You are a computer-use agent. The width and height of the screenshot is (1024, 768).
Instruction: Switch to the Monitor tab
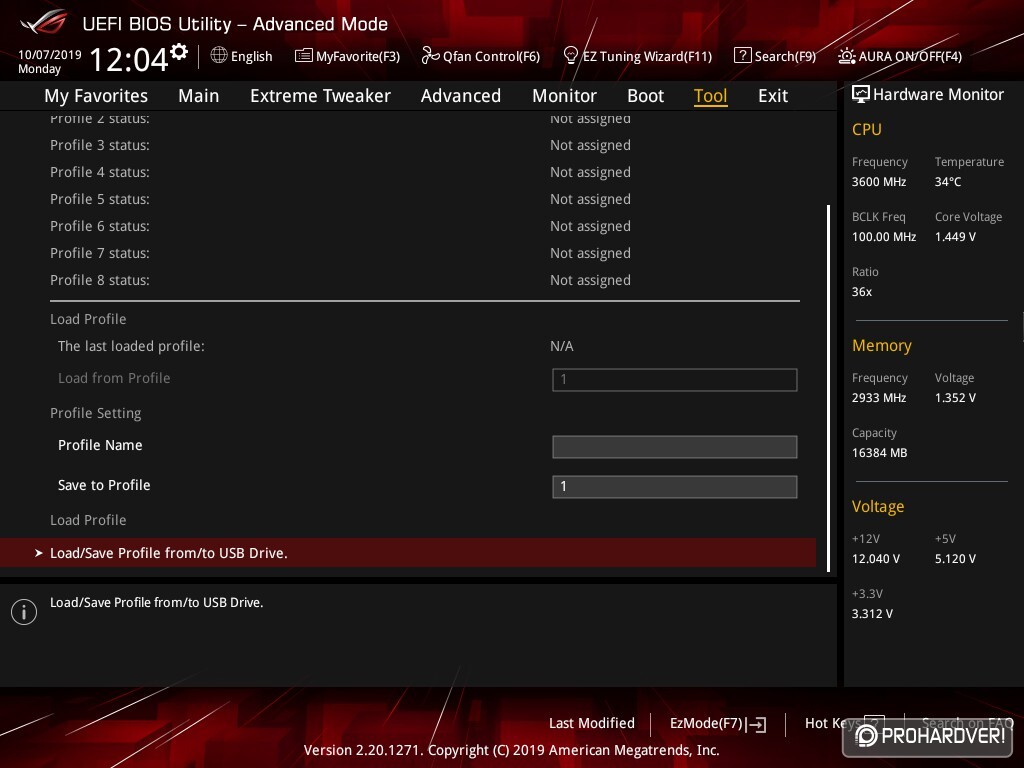564,96
